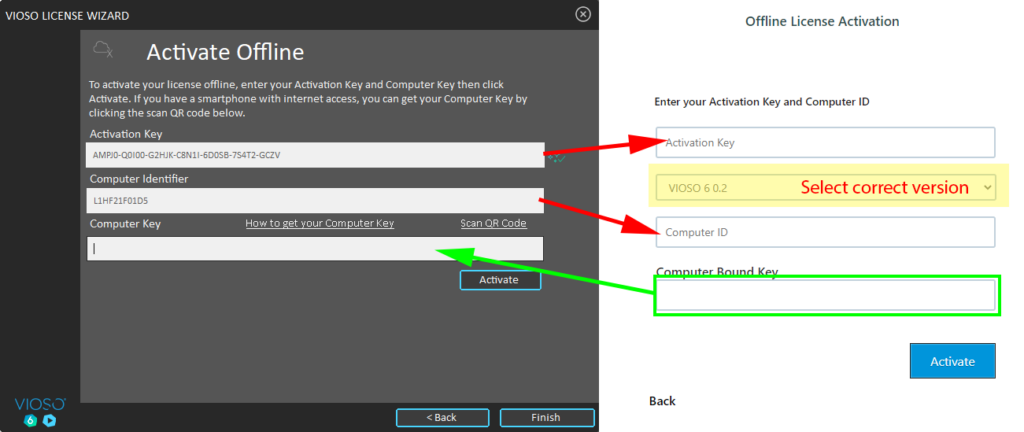Viewport: 1024px width, 432px height.
Task: Click the Computer Bound Key box
Action: pos(825,296)
